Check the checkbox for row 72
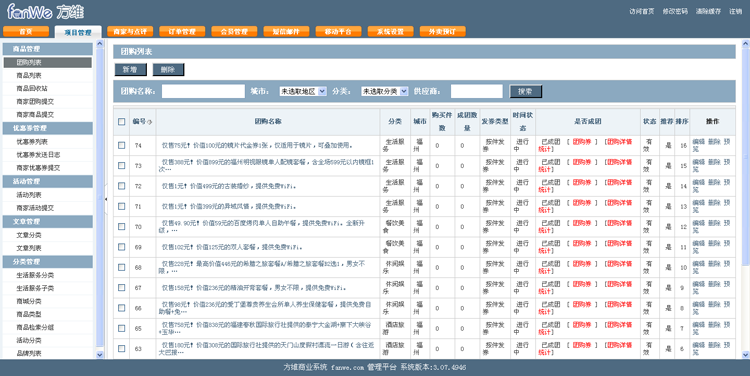The image size is (750, 376). (x=121, y=186)
